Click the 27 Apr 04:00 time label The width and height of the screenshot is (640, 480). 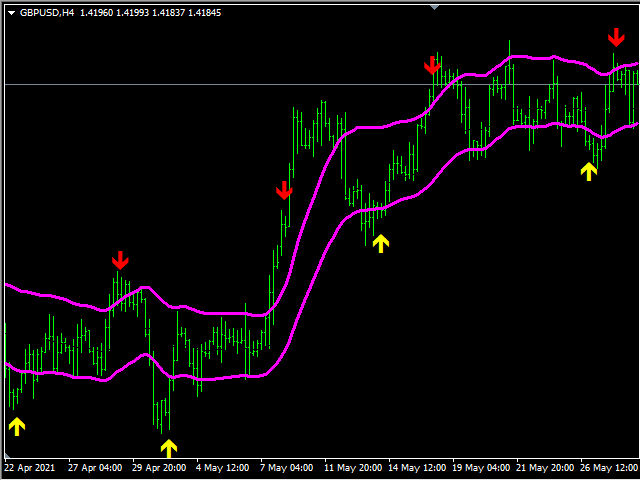(x=95, y=467)
